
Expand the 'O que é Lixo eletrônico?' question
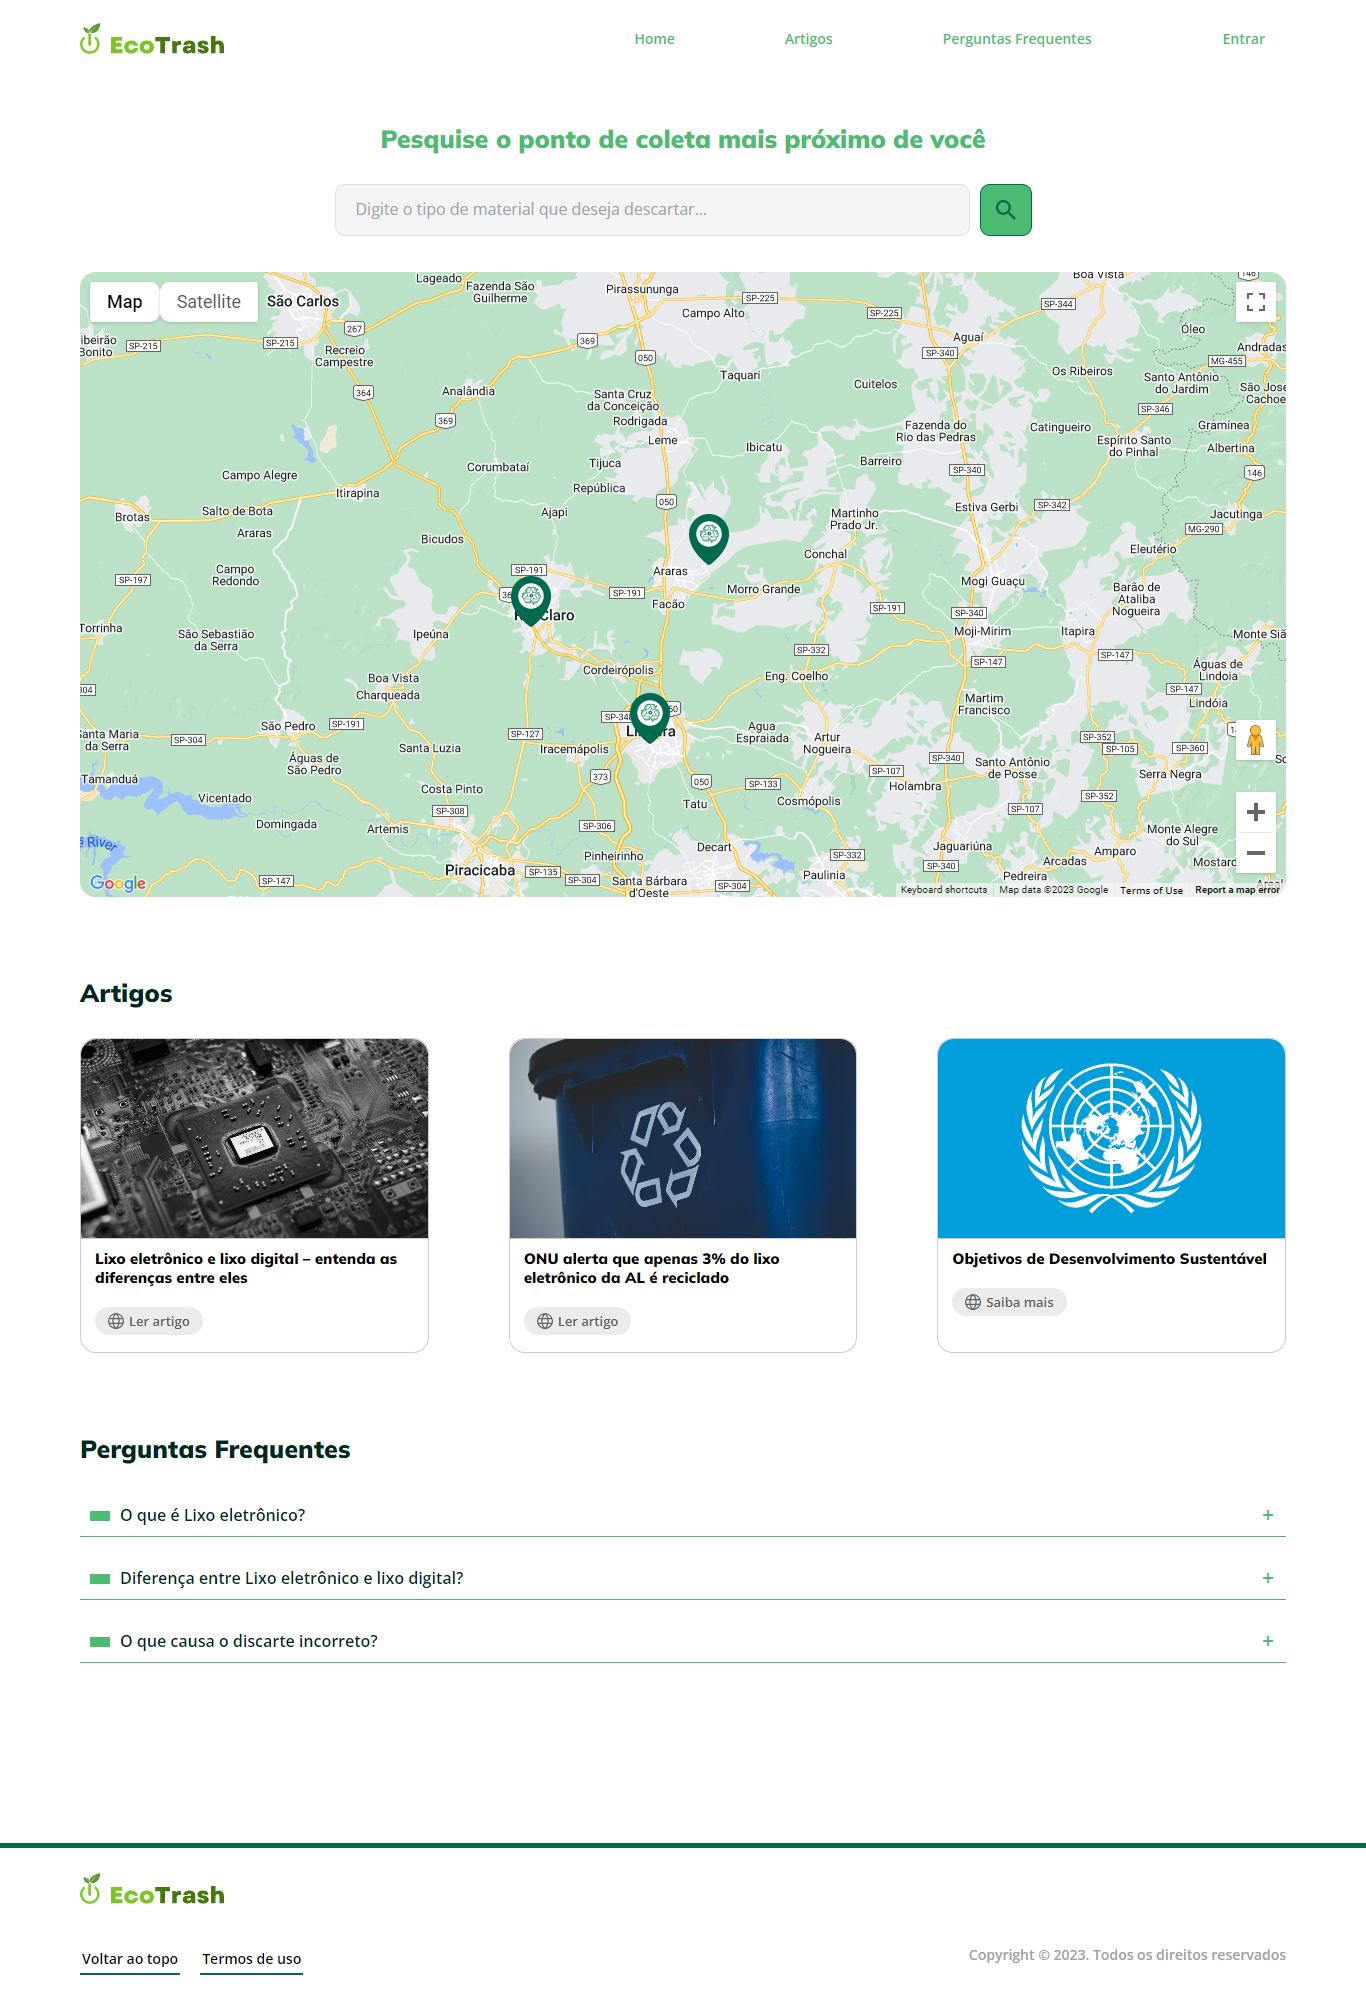click(x=683, y=1515)
